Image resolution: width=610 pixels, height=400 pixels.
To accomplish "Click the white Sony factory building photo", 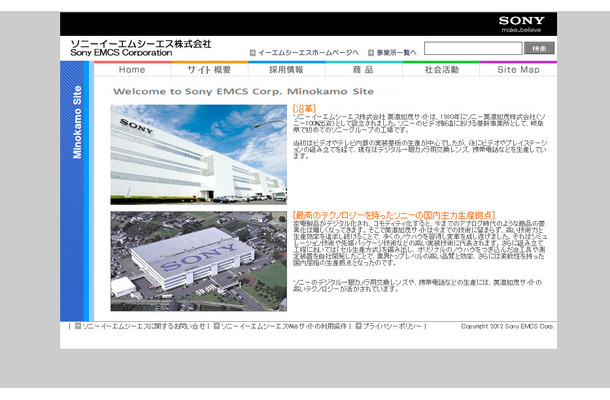I will pyautogui.click(x=199, y=155).
